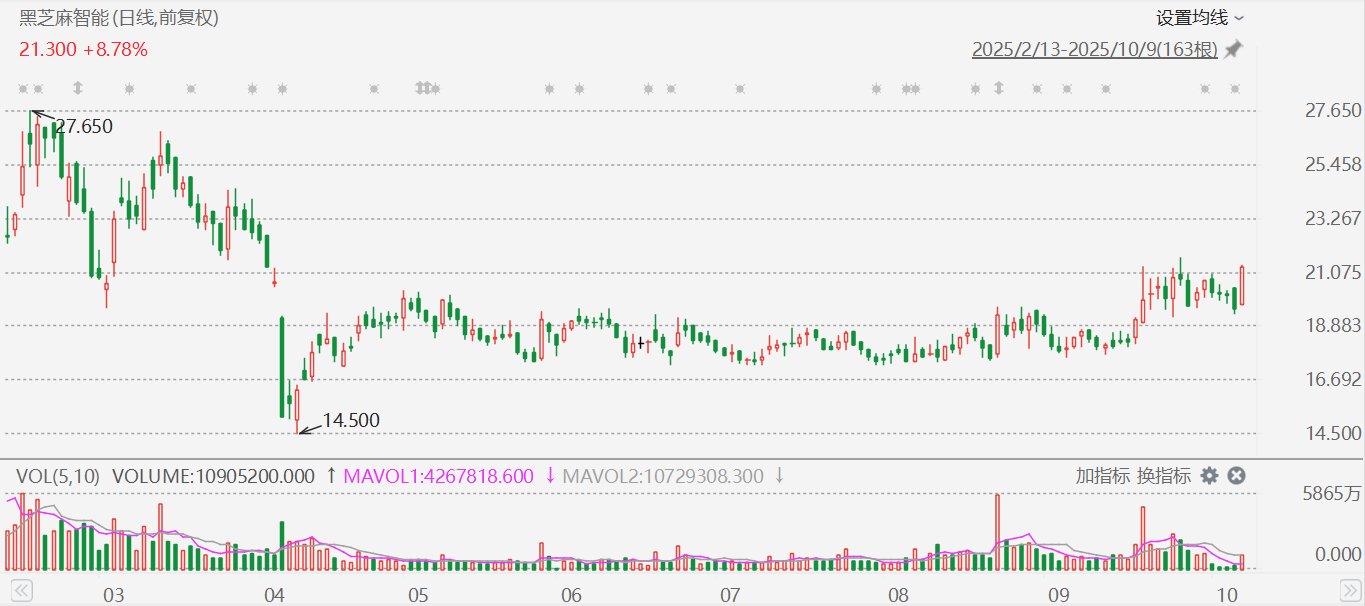Viewport: 1365px width, 606px height.
Task: Open the 换指标 indicator switcher
Action: [x=1163, y=476]
